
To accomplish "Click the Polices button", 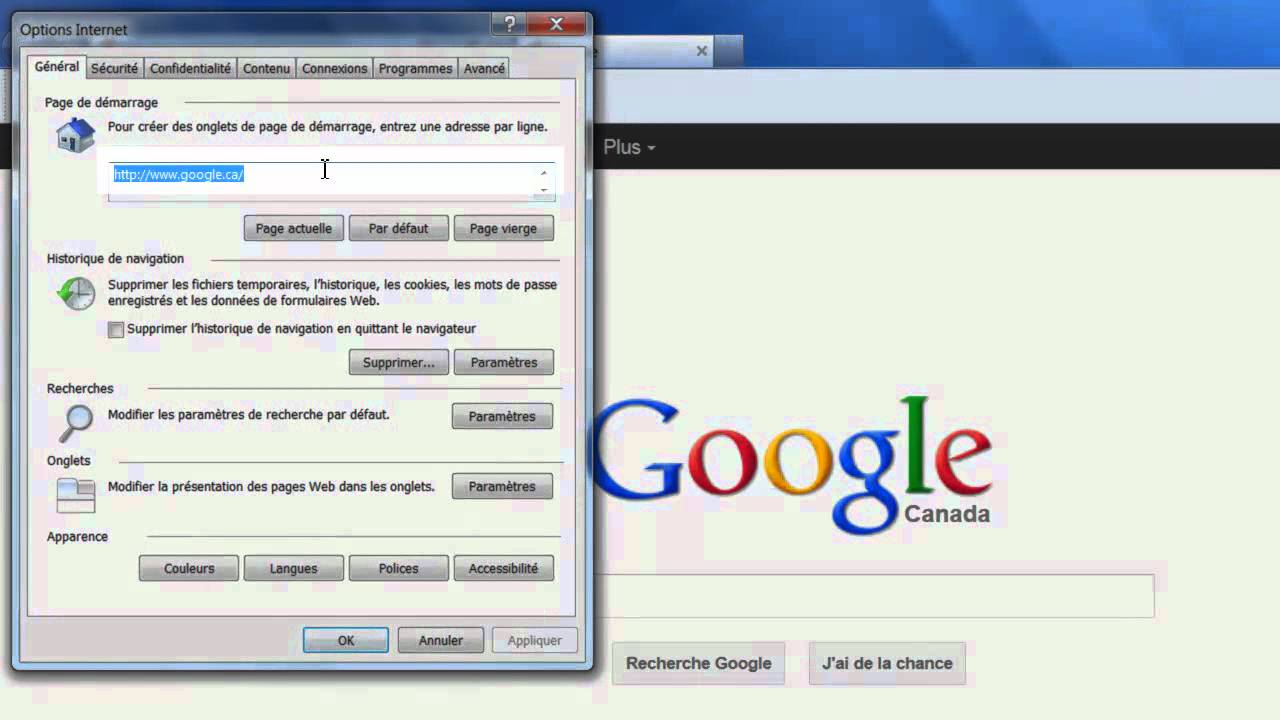I will (x=398, y=568).
